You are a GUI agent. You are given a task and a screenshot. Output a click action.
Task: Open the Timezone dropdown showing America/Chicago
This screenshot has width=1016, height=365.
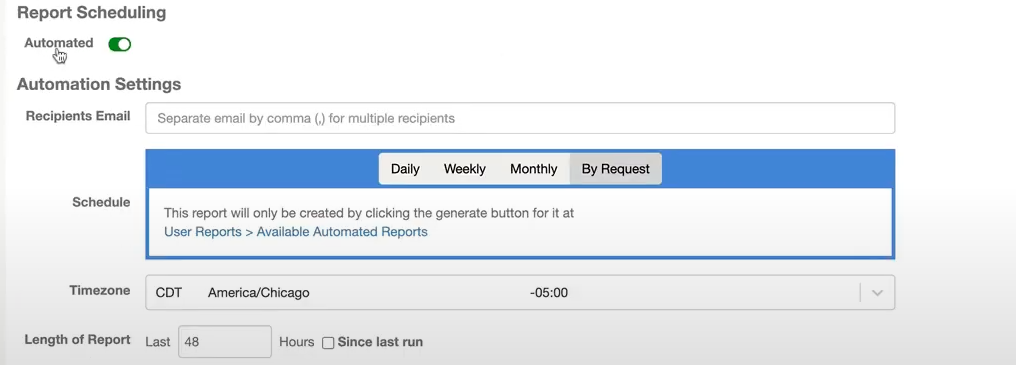click(520, 292)
